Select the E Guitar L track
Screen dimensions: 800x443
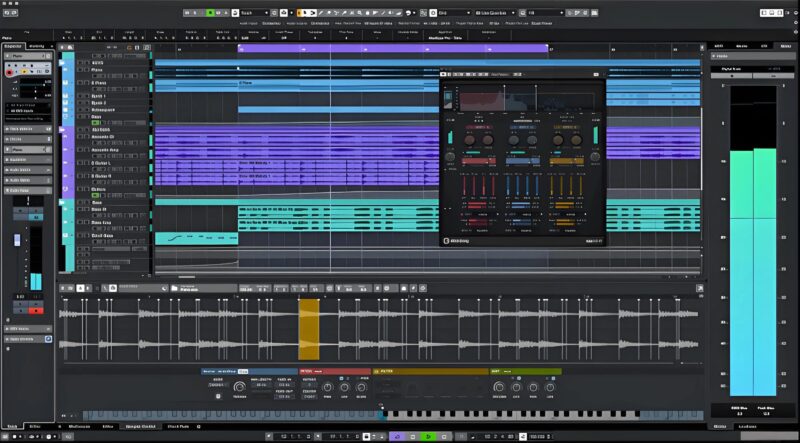[x=102, y=163]
